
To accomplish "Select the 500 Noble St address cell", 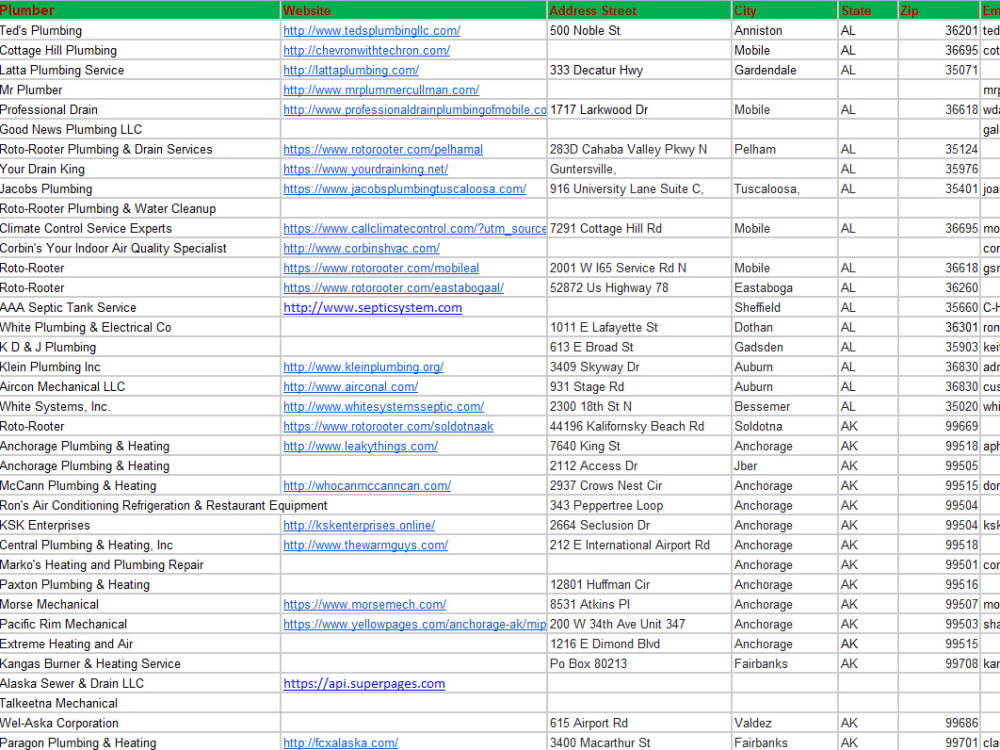I will (x=639, y=31).
